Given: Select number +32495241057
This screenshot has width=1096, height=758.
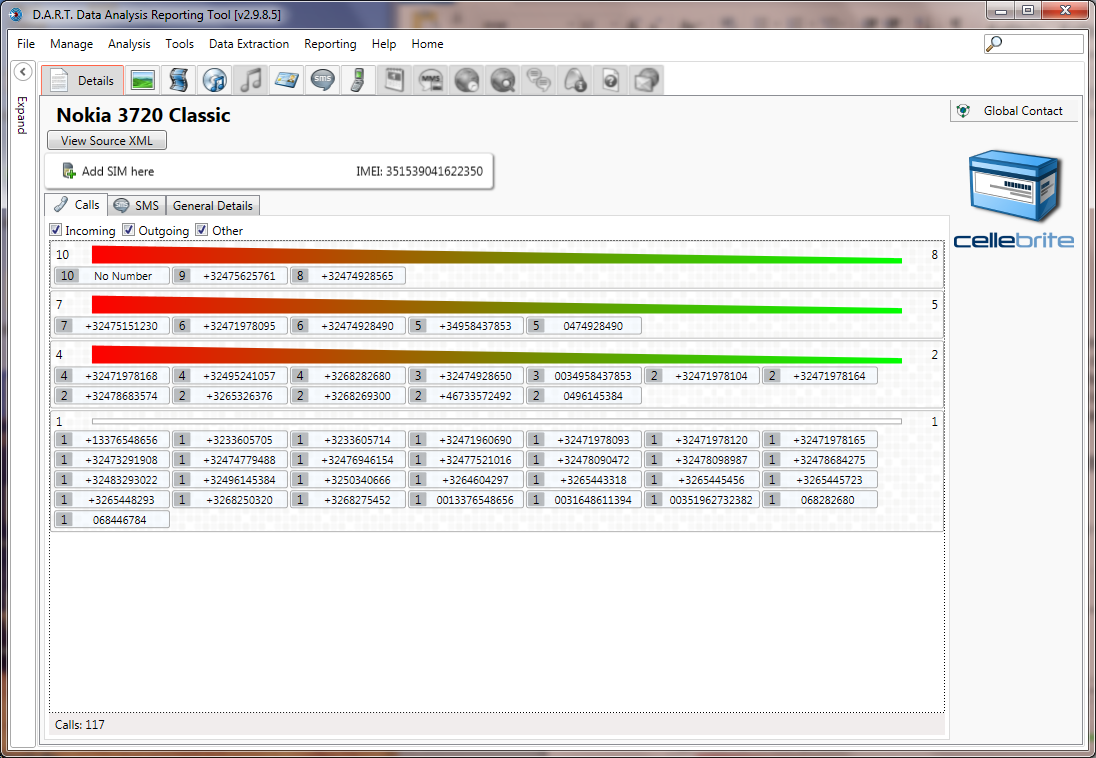Looking at the screenshot, I should pyautogui.click(x=230, y=376).
